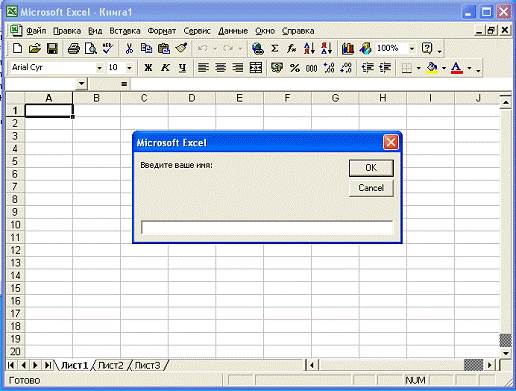Merge and center cells icon

pyautogui.click(x=256, y=68)
